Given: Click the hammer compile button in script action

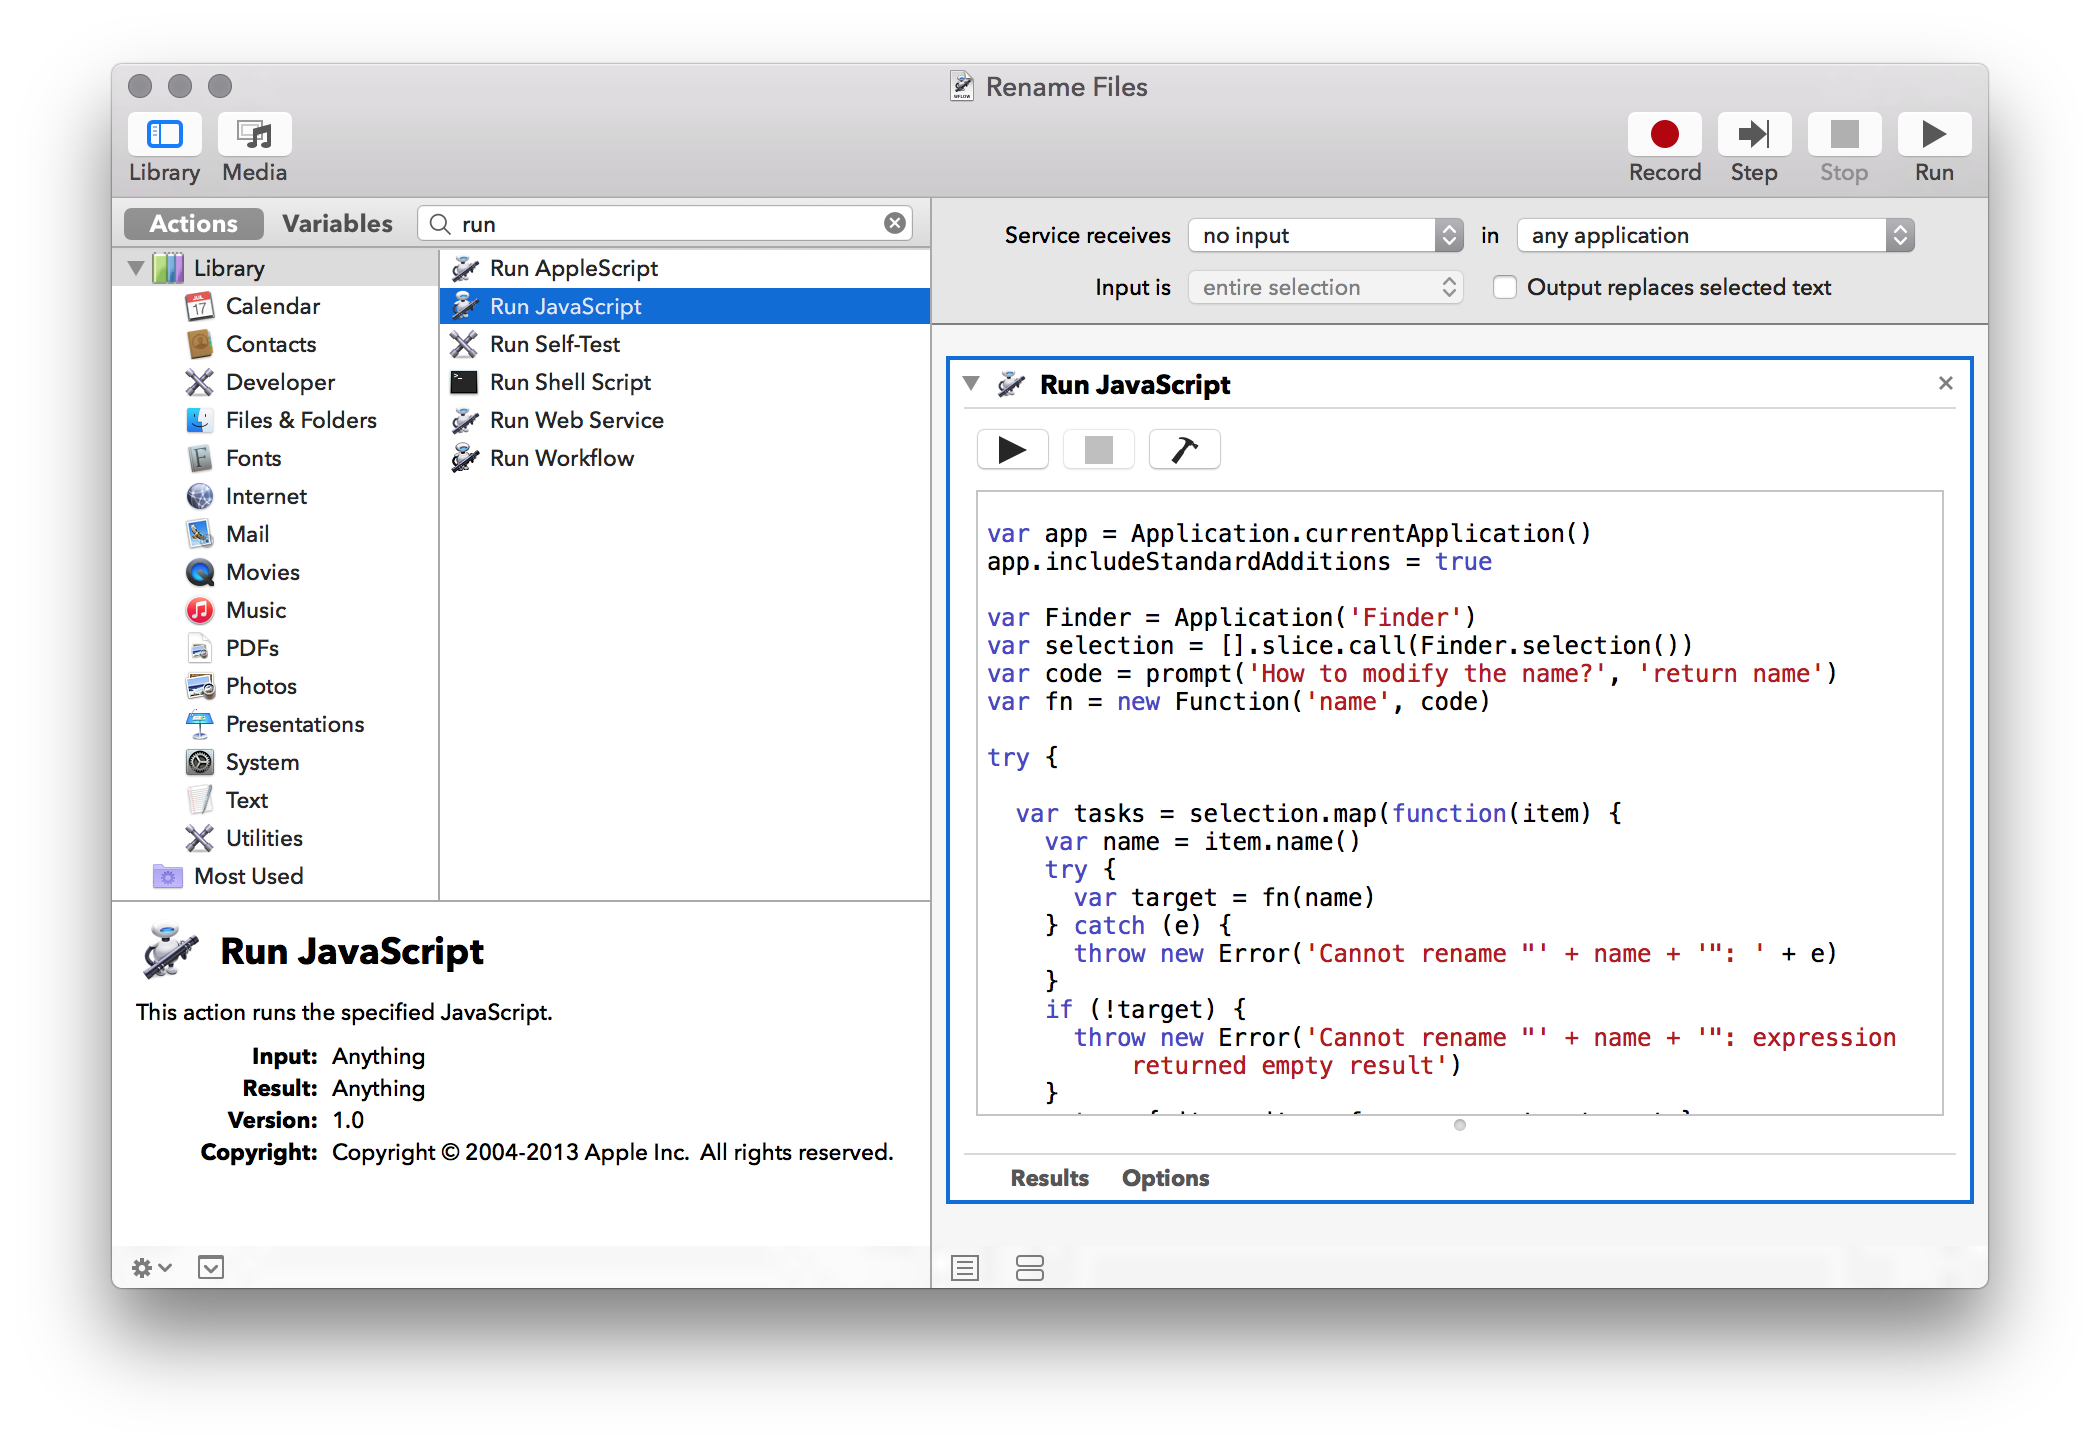Looking at the screenshot, I should [1184, 450].
